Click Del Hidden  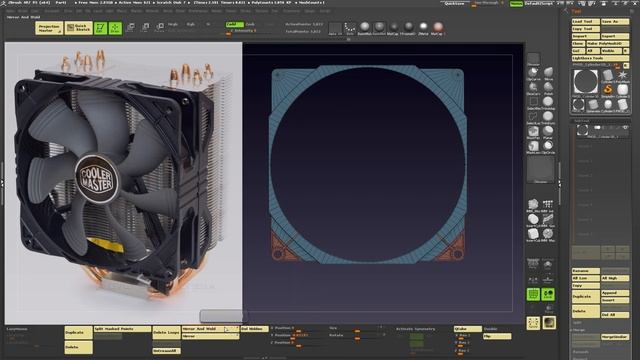(x=255, y=329)
